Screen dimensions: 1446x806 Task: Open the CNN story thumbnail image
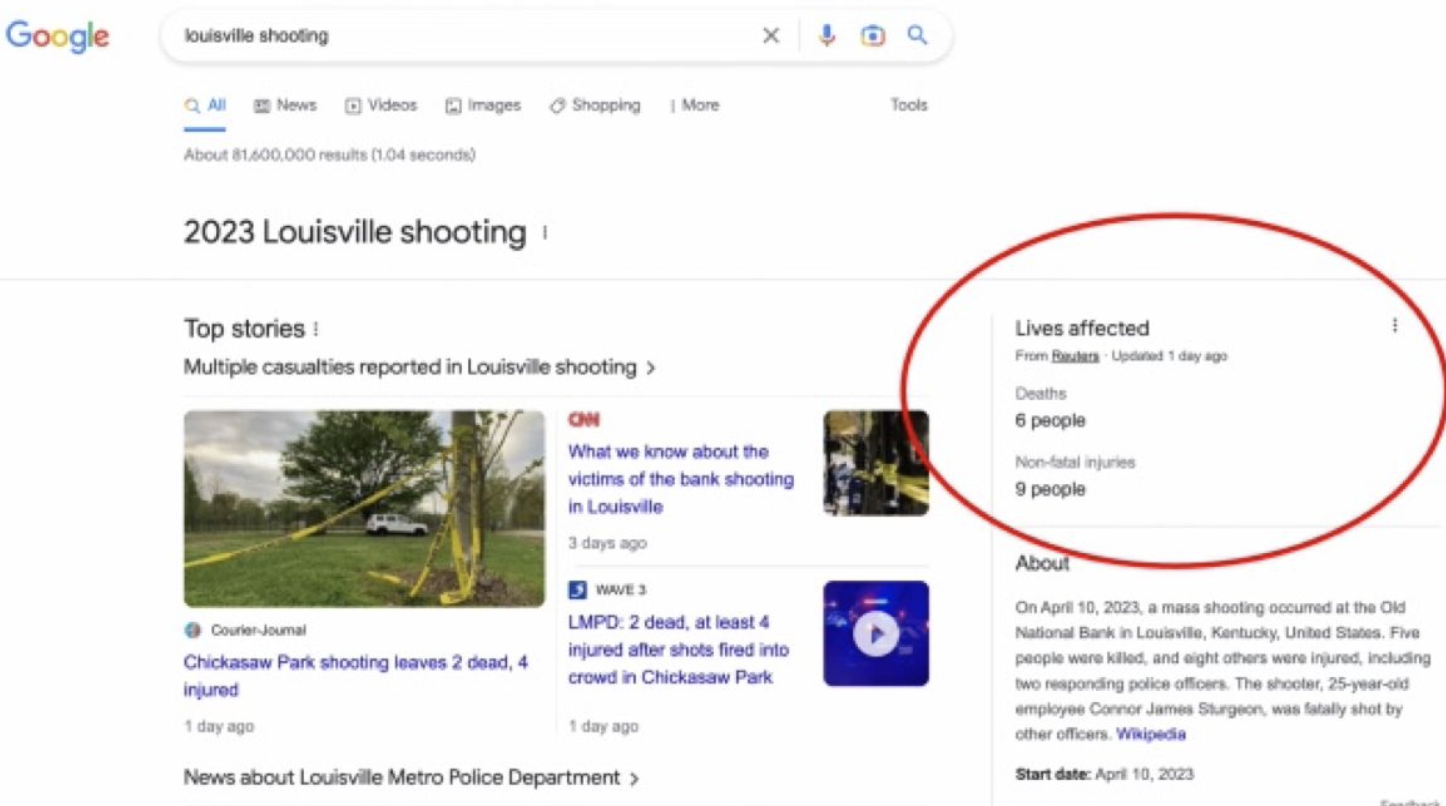click(876, 463)
